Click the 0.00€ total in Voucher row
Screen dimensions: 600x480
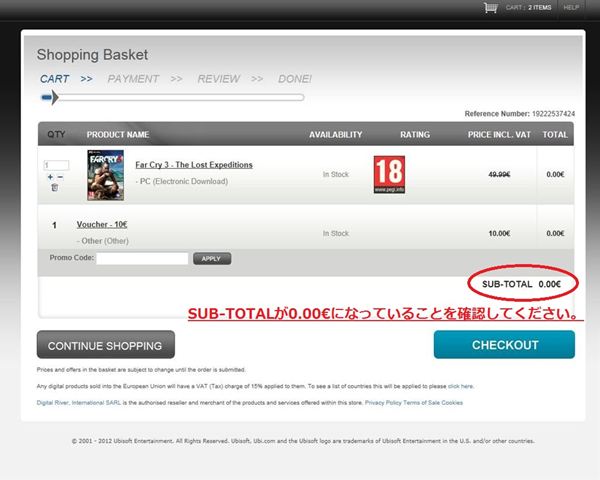coord(555,233)
